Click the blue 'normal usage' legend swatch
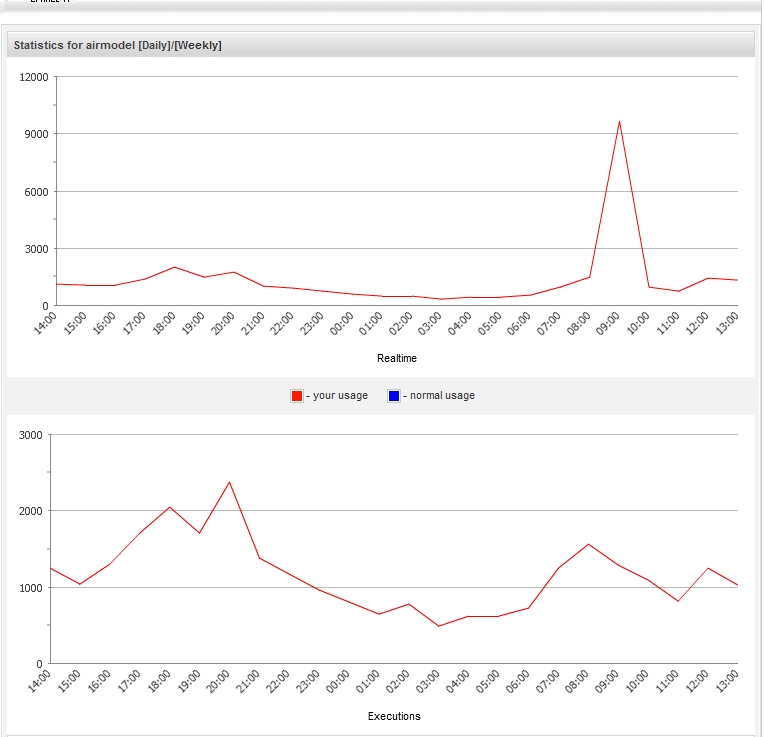 394,396
